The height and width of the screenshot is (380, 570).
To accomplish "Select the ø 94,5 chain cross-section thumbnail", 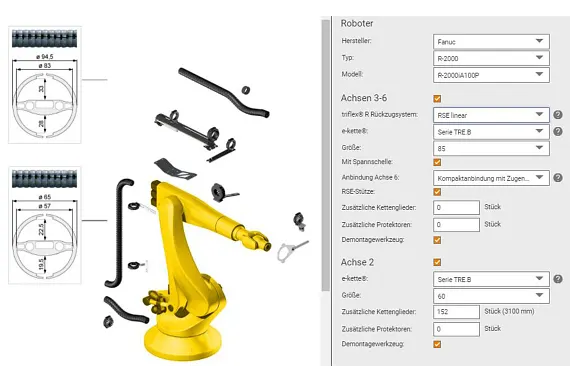I will (45, 84).
